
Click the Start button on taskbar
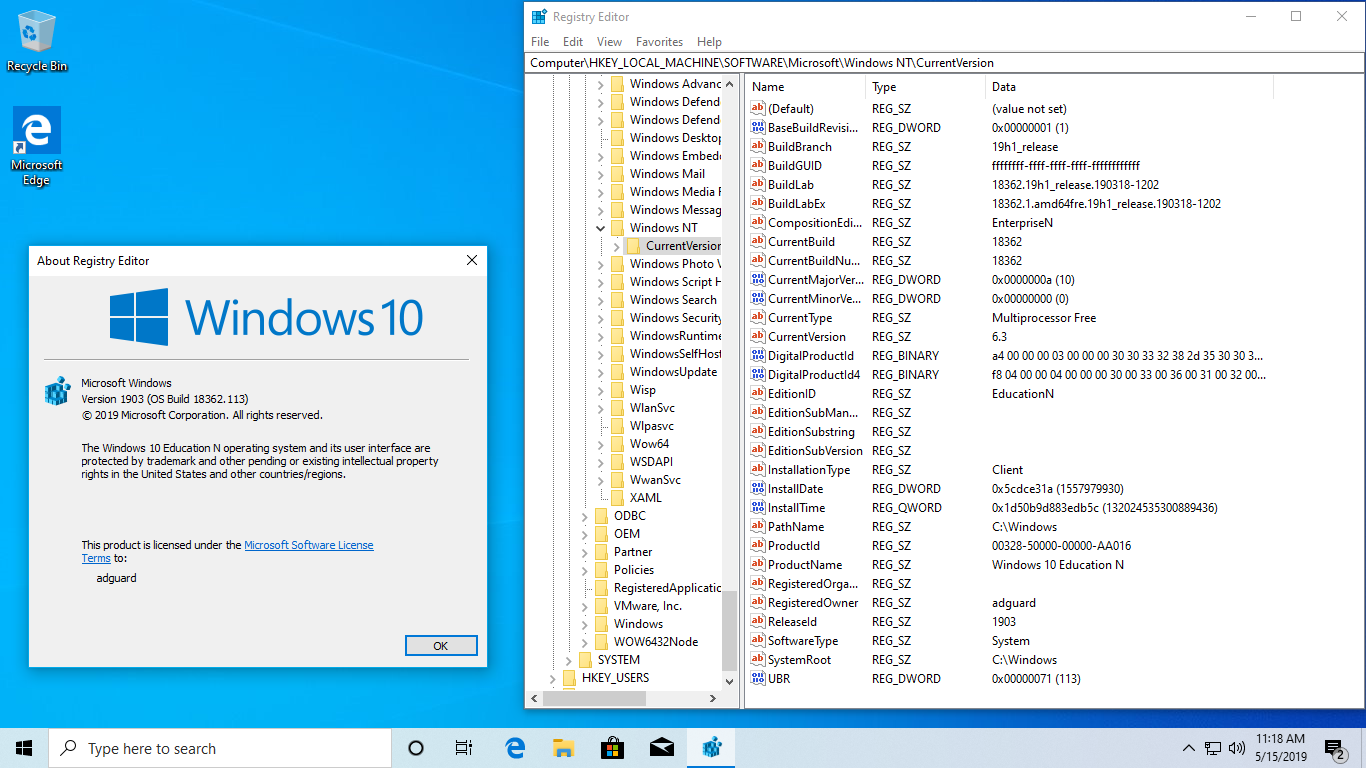pos(24,748)
